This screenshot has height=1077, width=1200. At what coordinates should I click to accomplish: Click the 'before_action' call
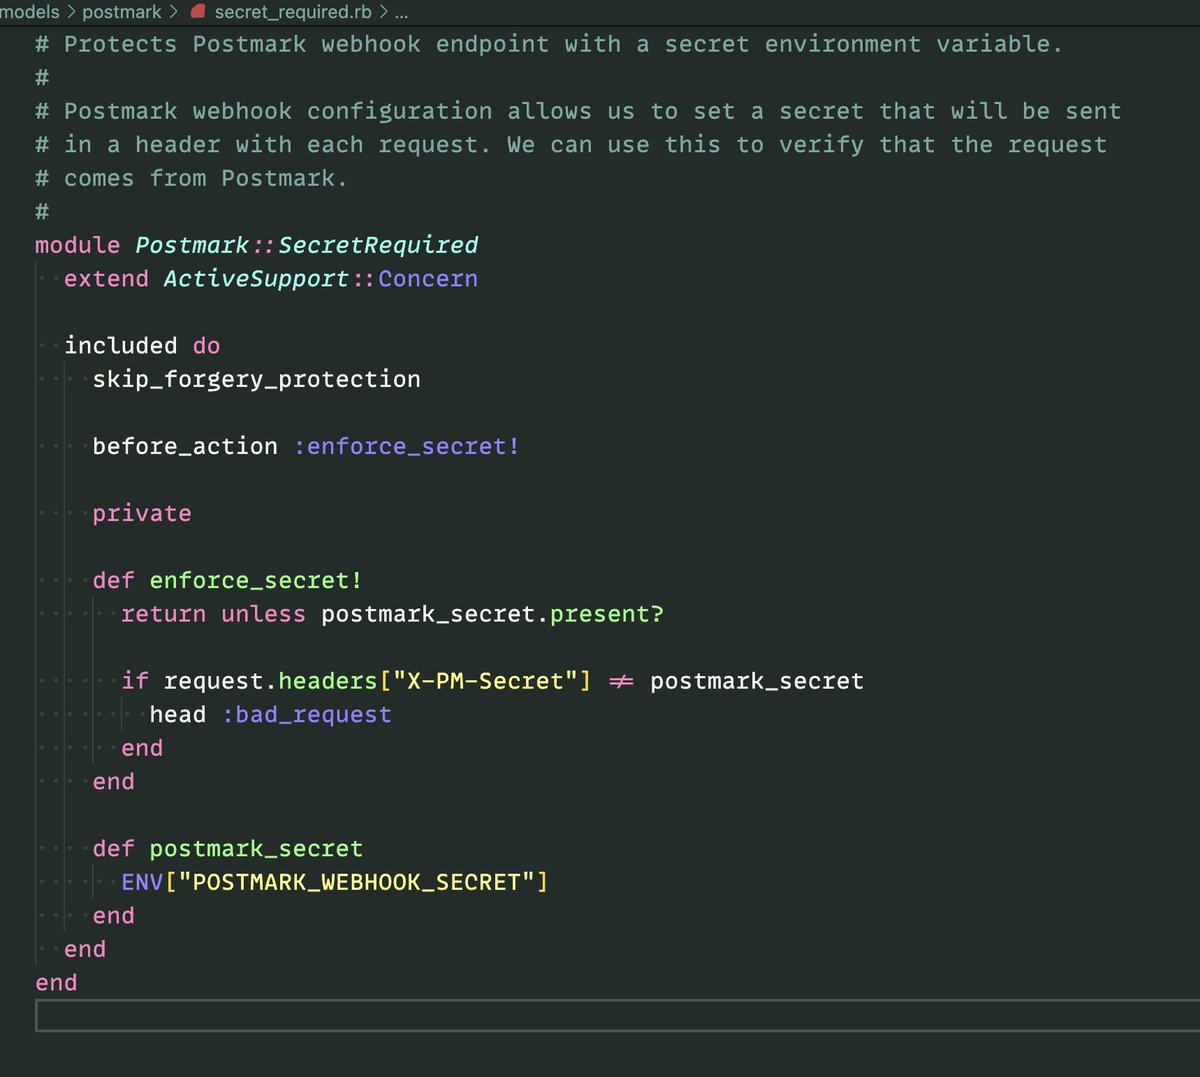click(185, 447)
